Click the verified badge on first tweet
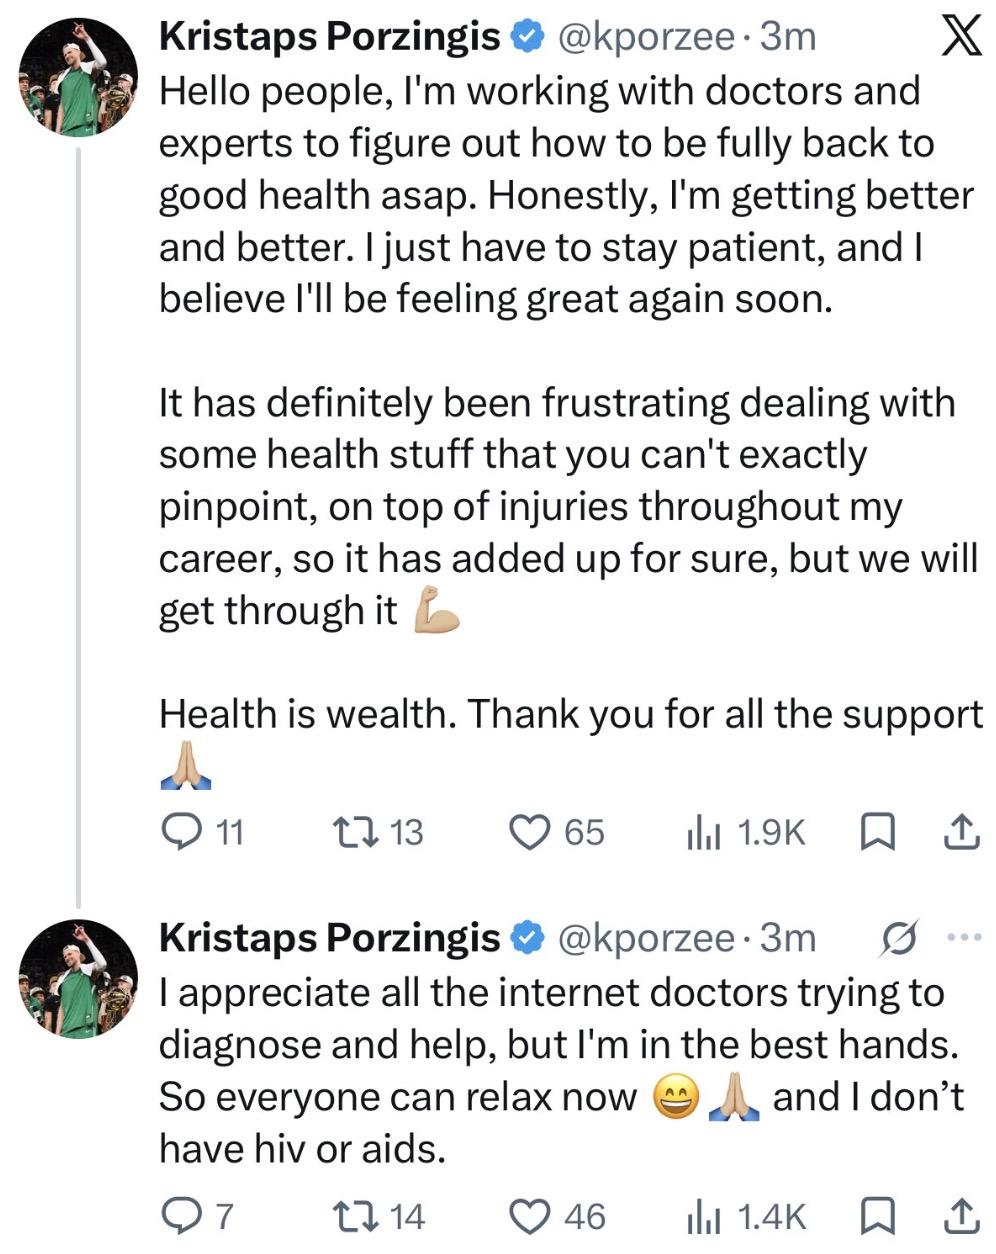 526,37
